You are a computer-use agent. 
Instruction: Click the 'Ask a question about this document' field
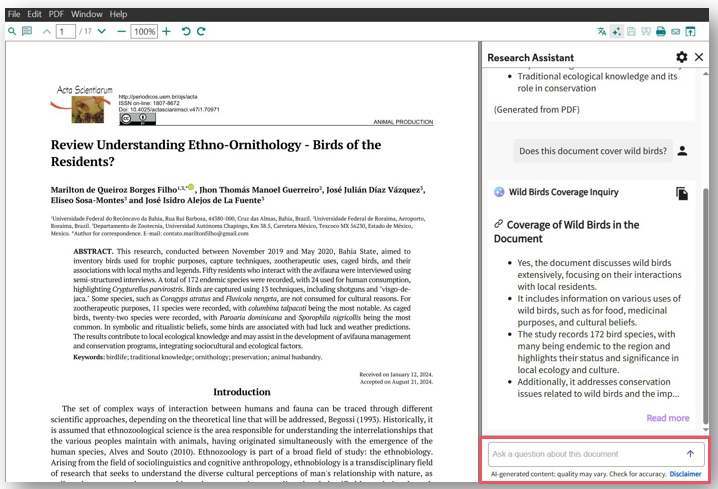(x=585, y=454)
